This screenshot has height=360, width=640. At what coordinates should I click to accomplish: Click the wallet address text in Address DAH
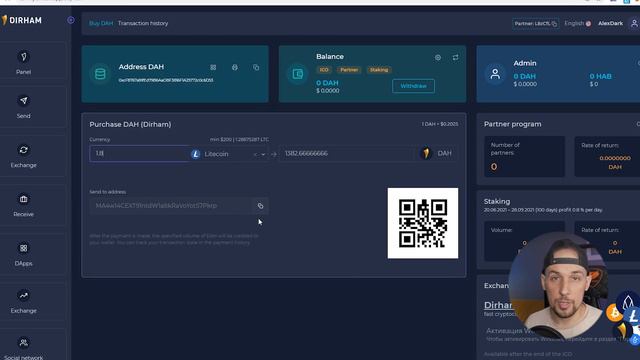point(166,80)
